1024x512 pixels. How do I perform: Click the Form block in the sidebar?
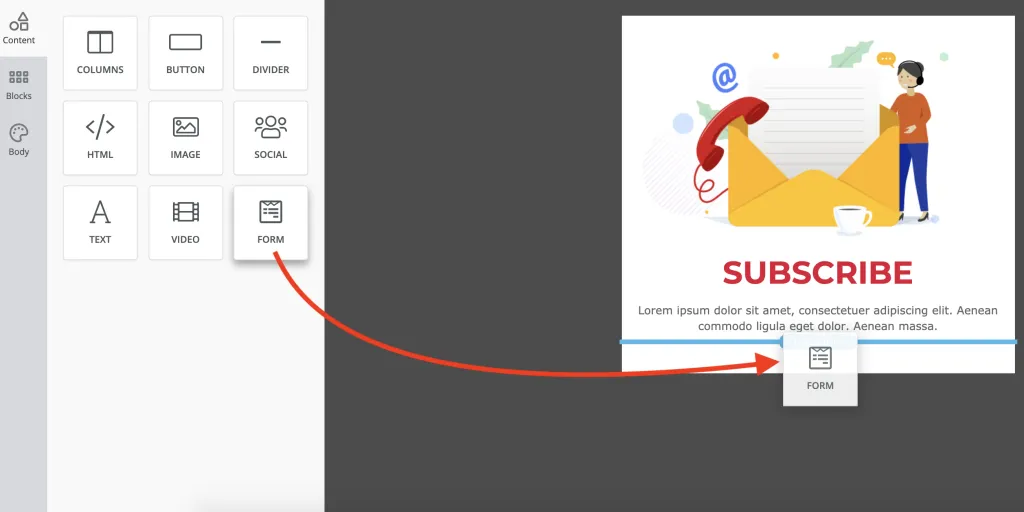pos(270,223)
